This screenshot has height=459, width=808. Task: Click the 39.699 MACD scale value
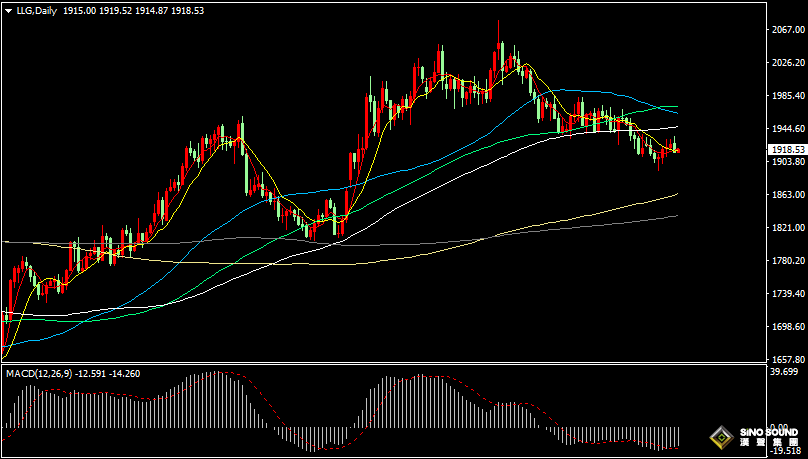click(x=784, y=372)
